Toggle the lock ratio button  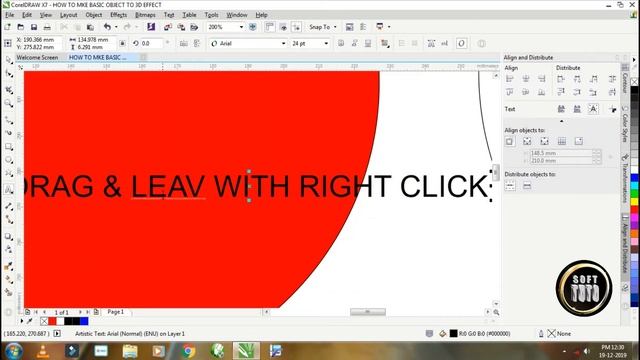click(x=122, y=43)
